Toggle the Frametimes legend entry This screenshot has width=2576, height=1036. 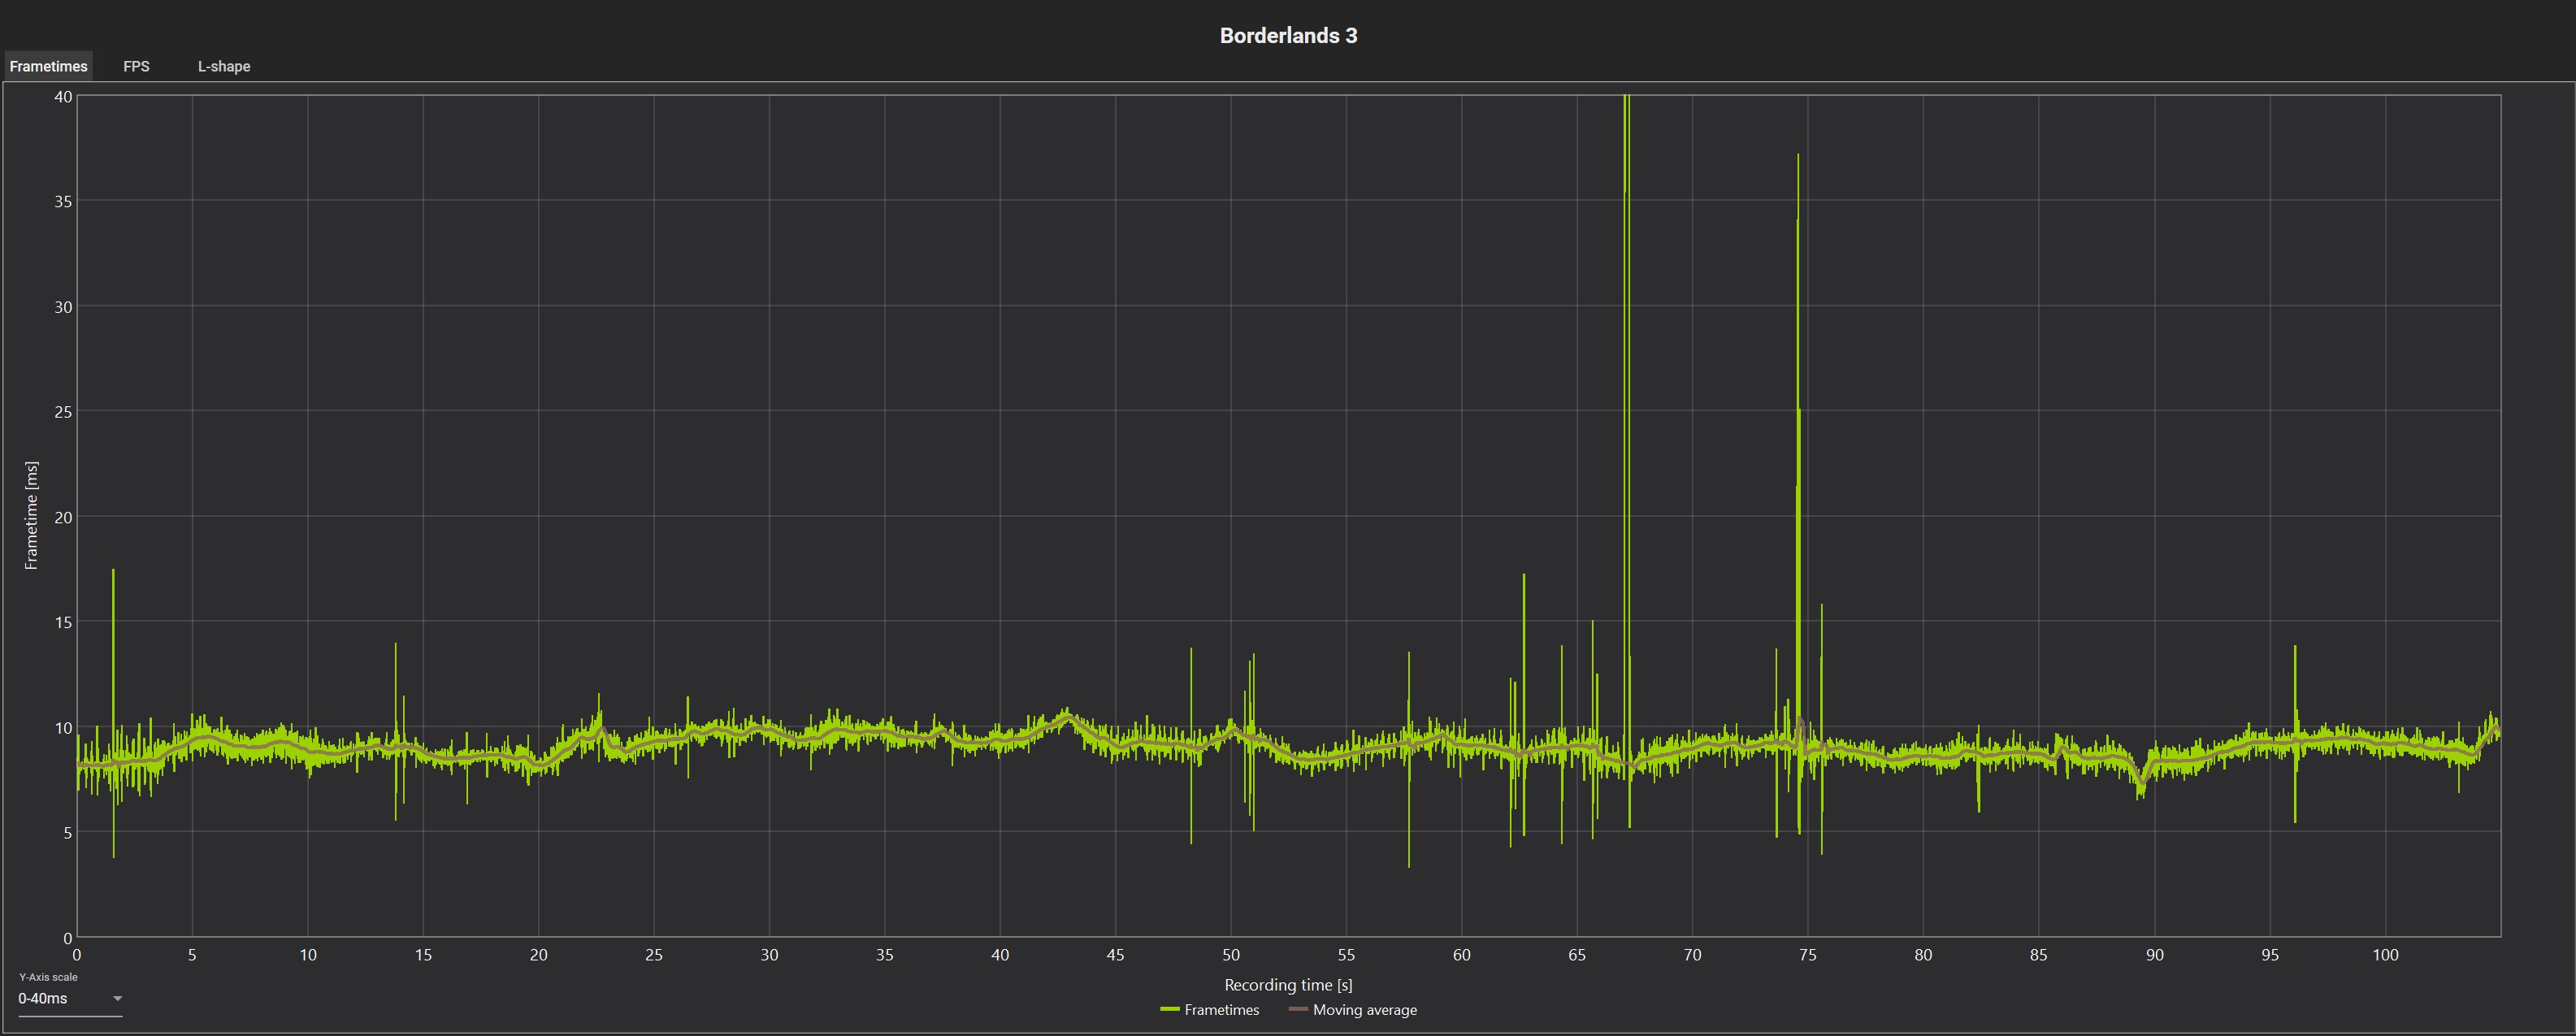pos(1209,1010)
